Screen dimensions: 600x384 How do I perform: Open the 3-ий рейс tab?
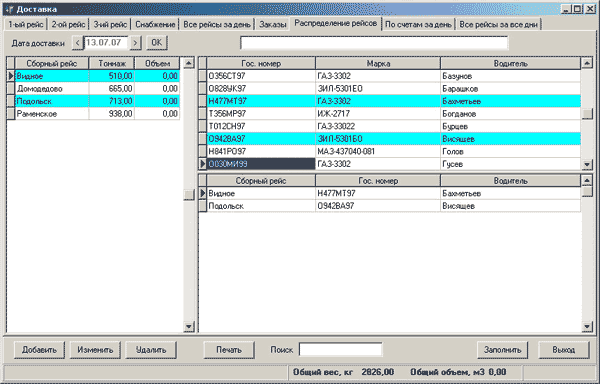point(110,24)
